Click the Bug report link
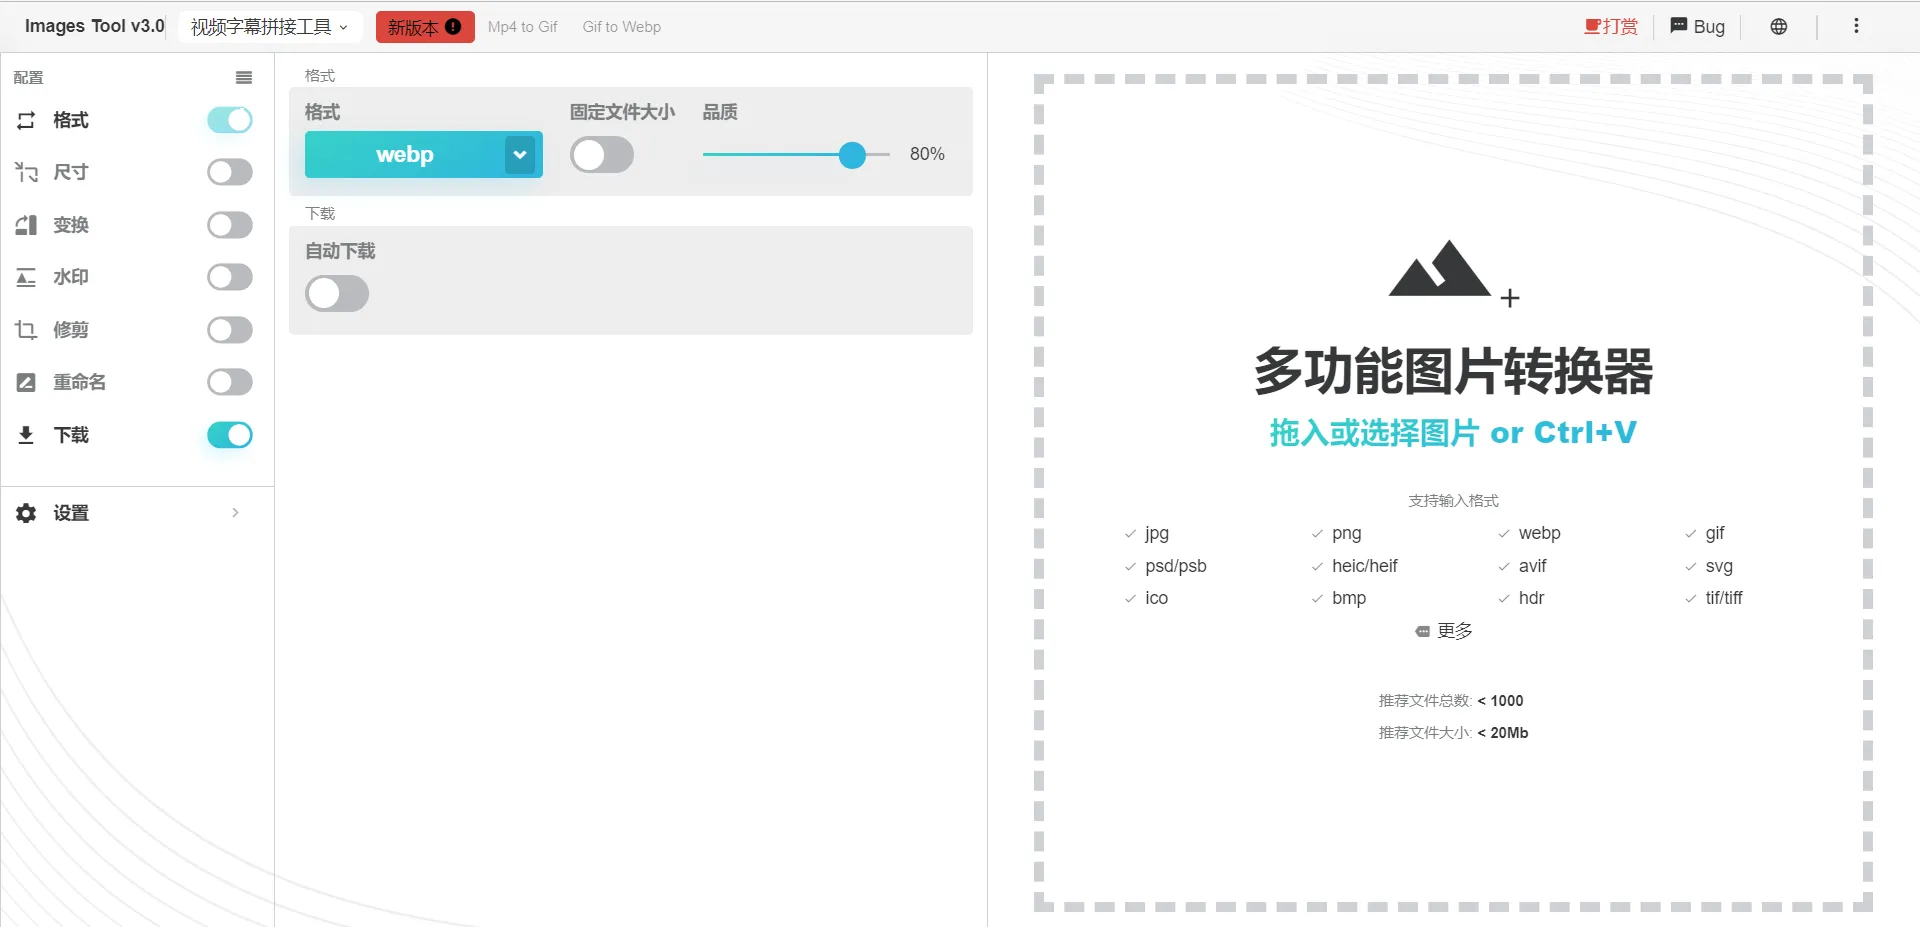The image size is (1920, 927). 1698,27
